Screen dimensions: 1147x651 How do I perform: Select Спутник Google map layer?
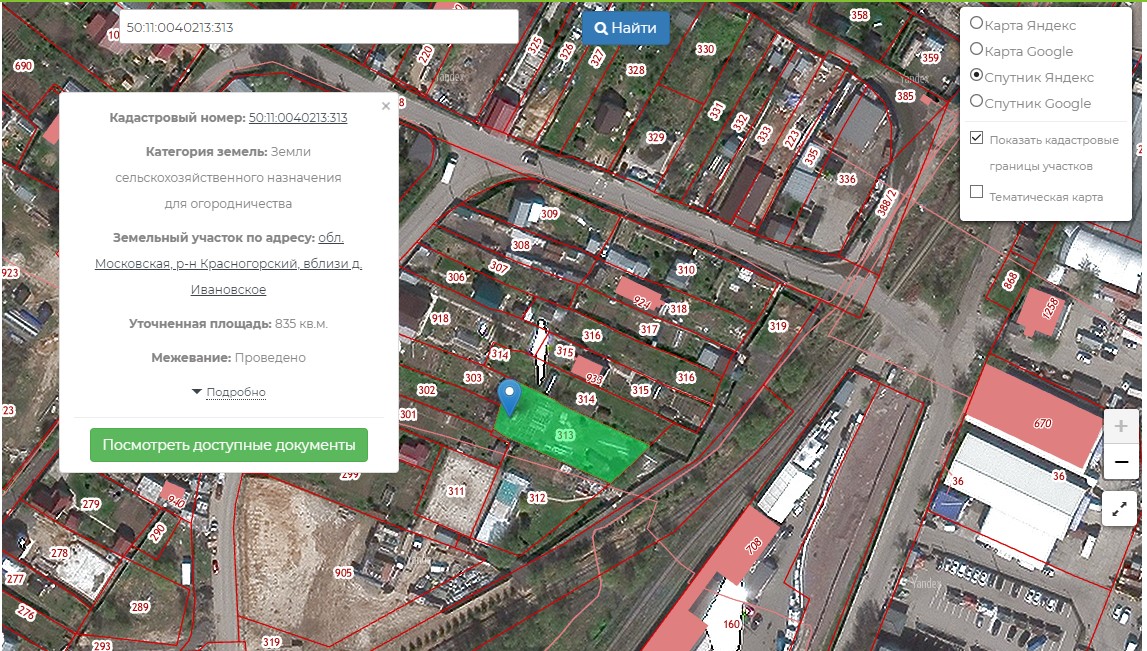(977, 102)
